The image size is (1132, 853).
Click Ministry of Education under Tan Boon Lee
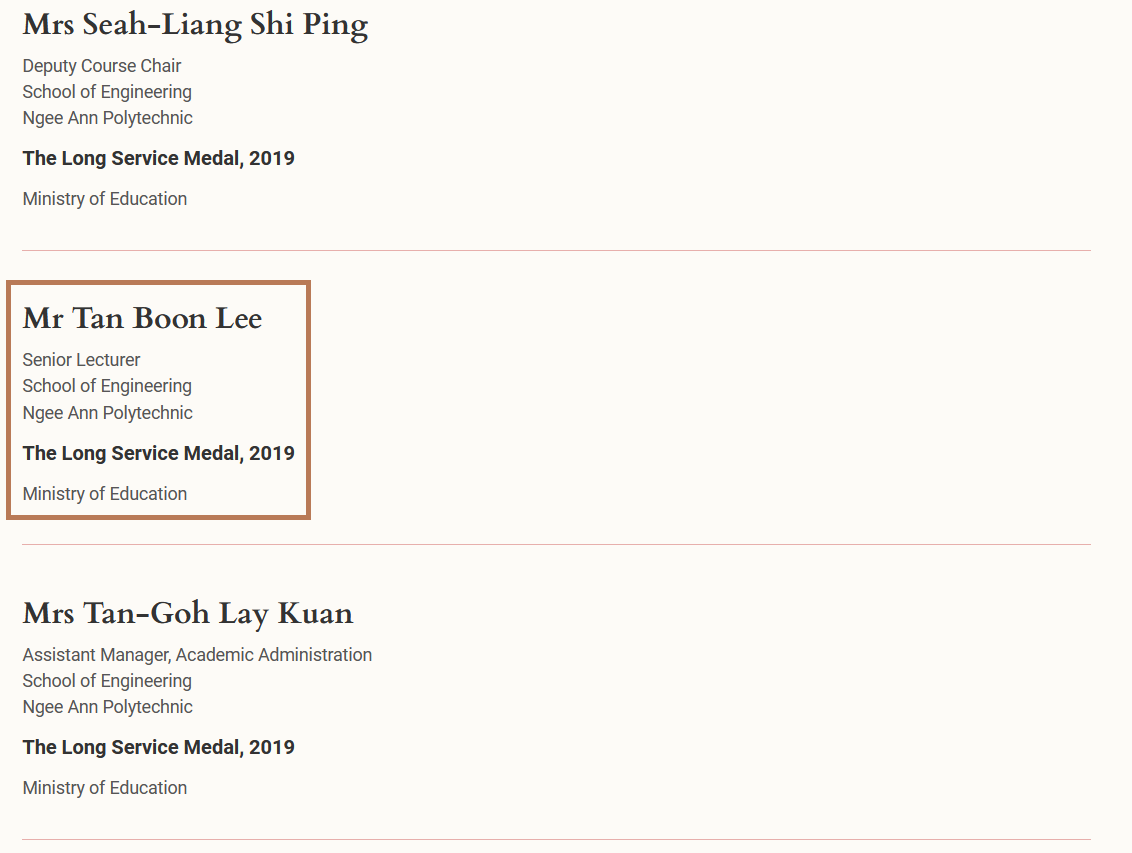pos(105,494)
